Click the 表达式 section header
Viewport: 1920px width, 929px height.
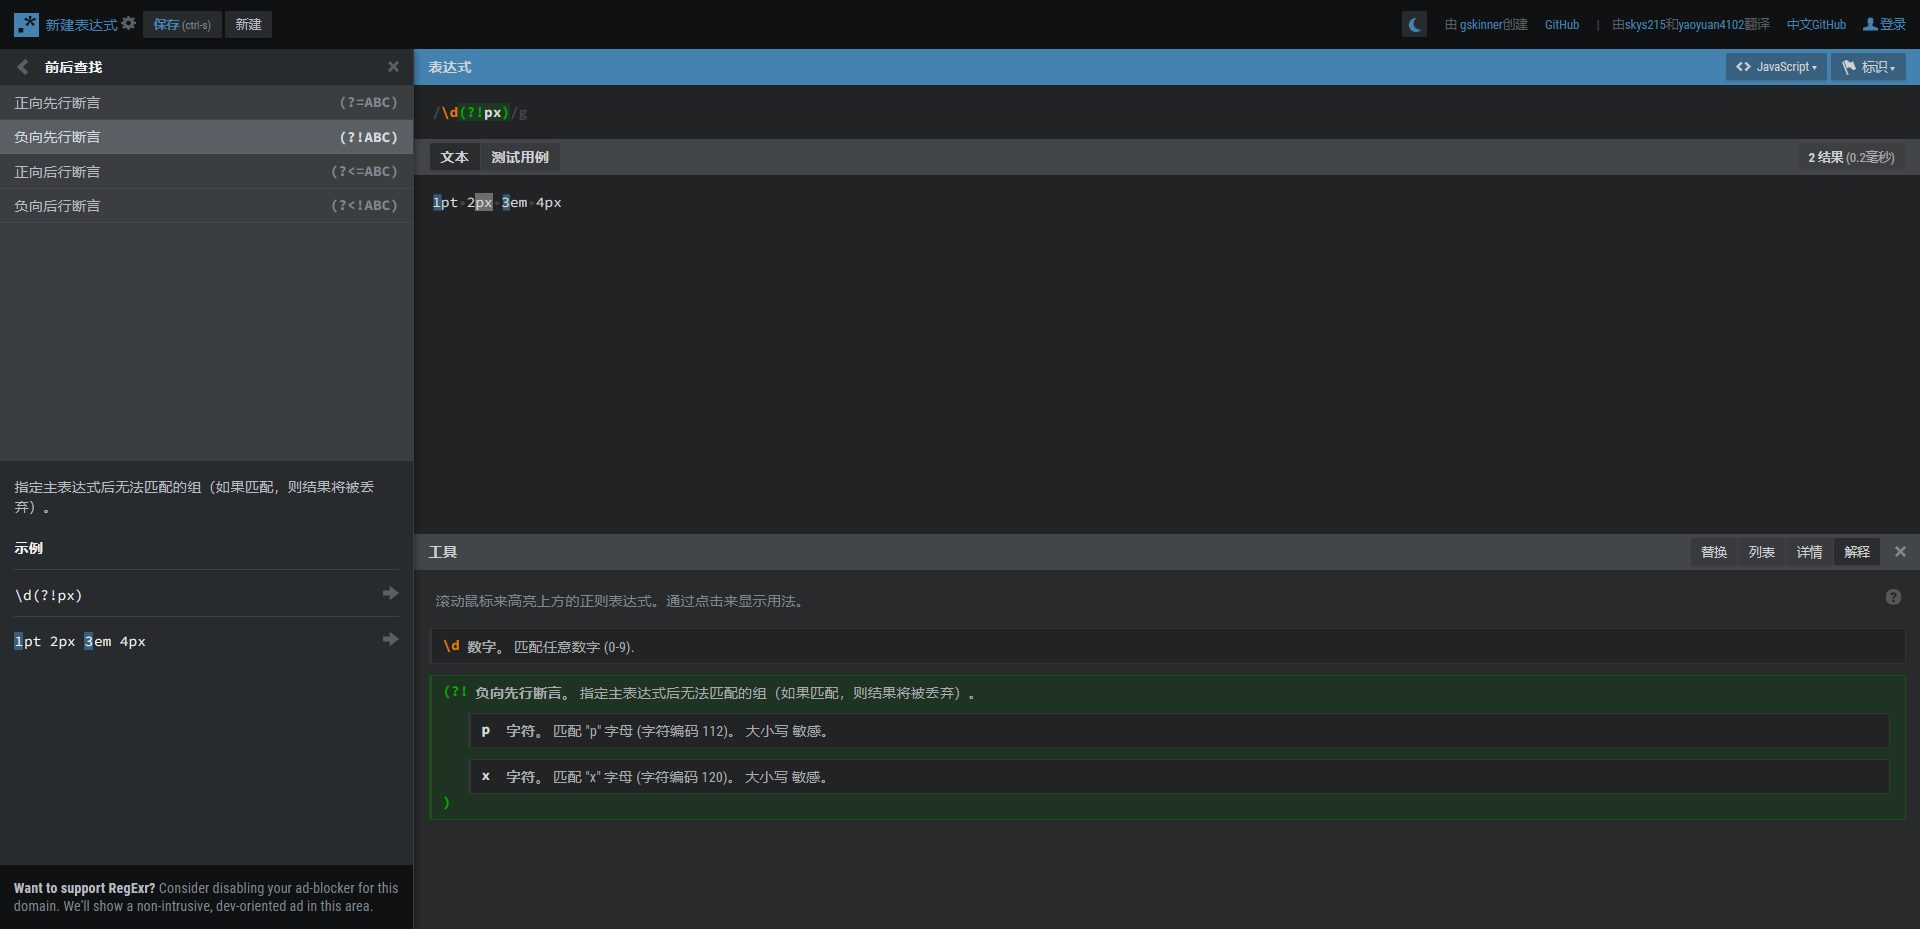(x=450, y=67)
